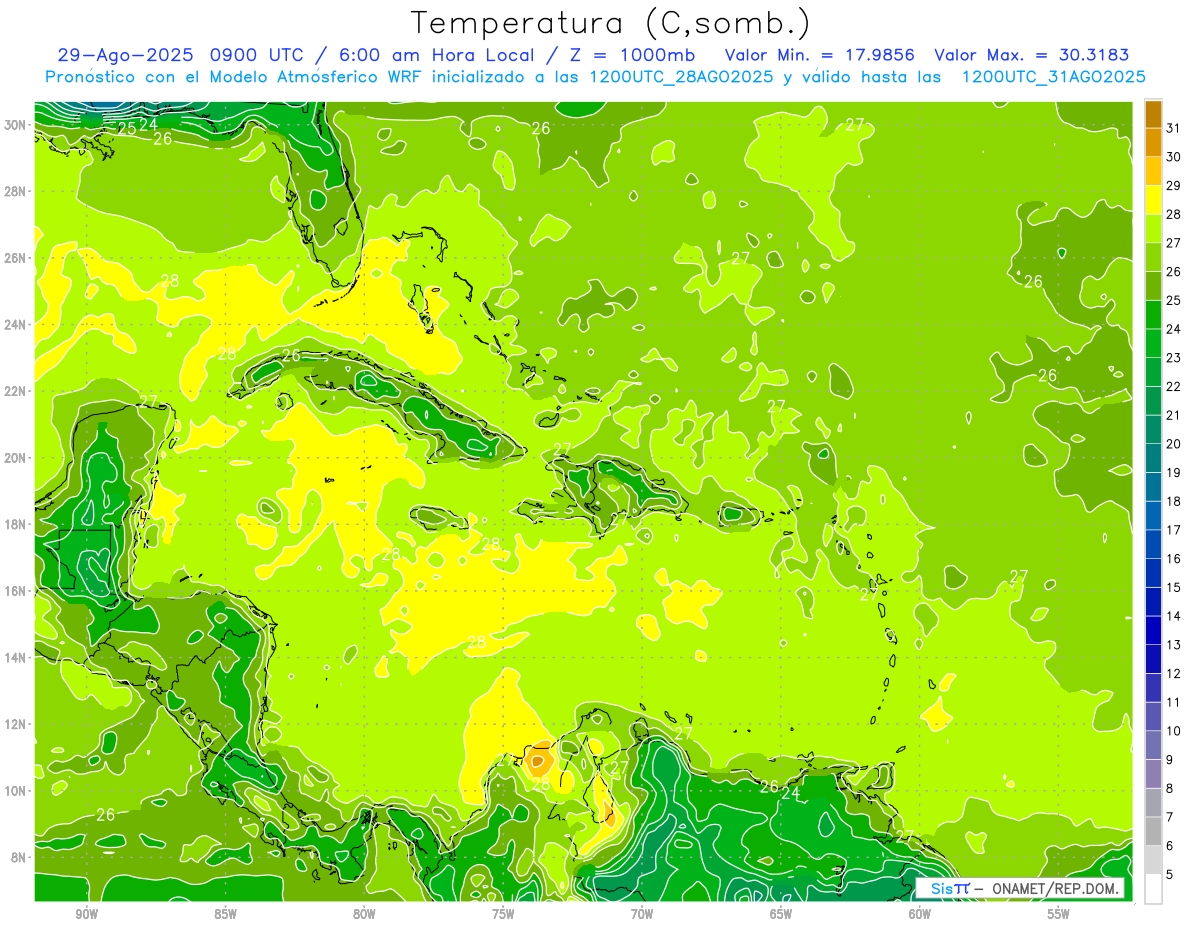Click the white legend swatch below 5
The image size is (1200, 927).
click(1153, 889)
